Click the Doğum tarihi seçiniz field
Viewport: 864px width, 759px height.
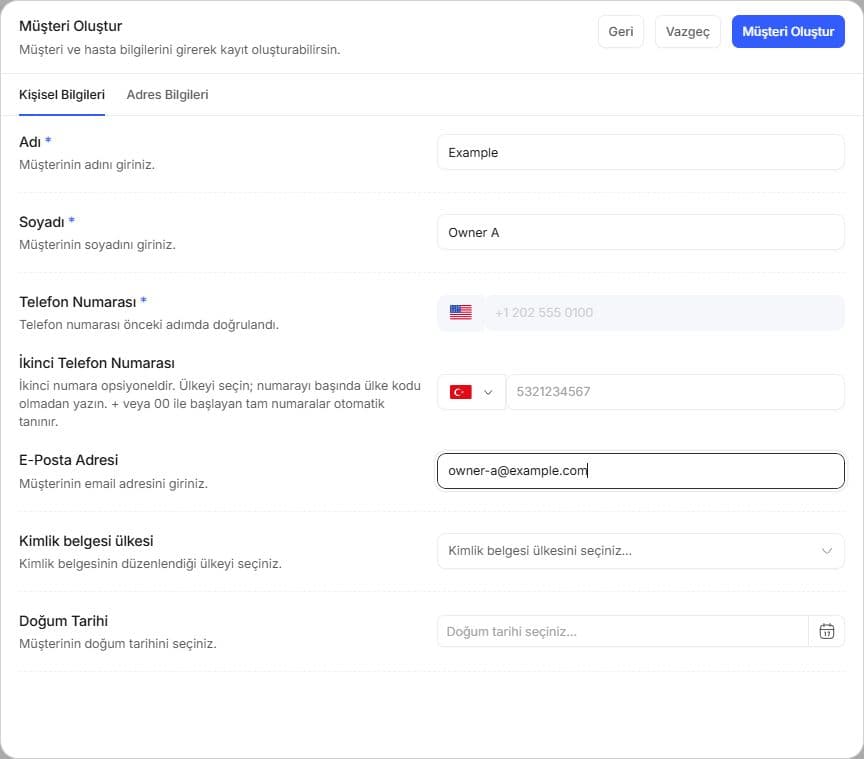(x=623, y=631)
